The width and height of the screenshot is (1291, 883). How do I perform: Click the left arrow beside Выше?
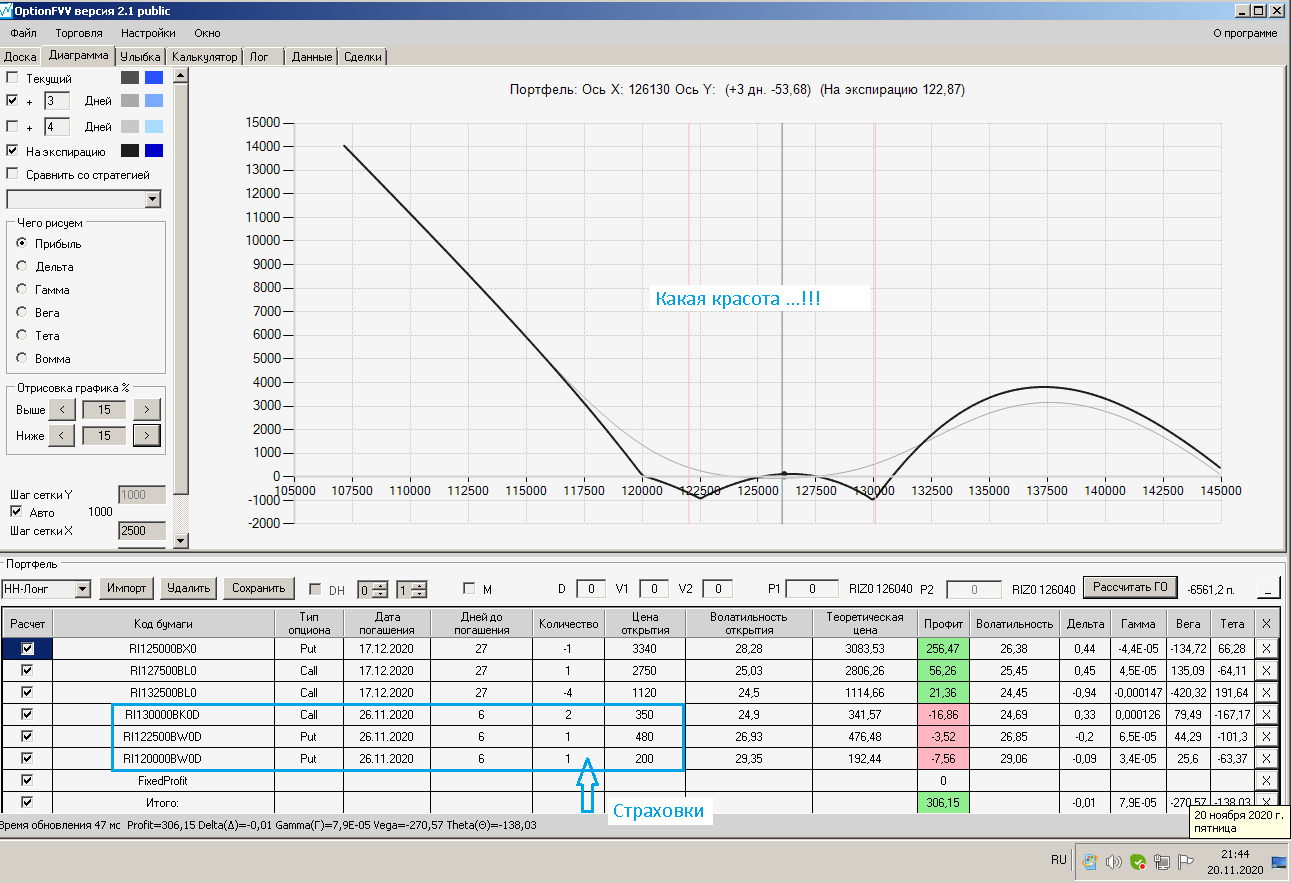62,409
